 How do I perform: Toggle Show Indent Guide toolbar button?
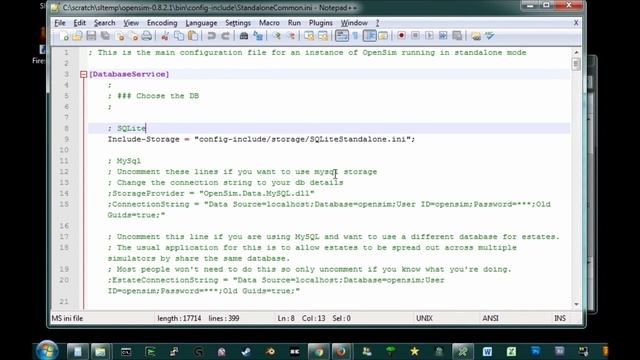pos(369,36)
